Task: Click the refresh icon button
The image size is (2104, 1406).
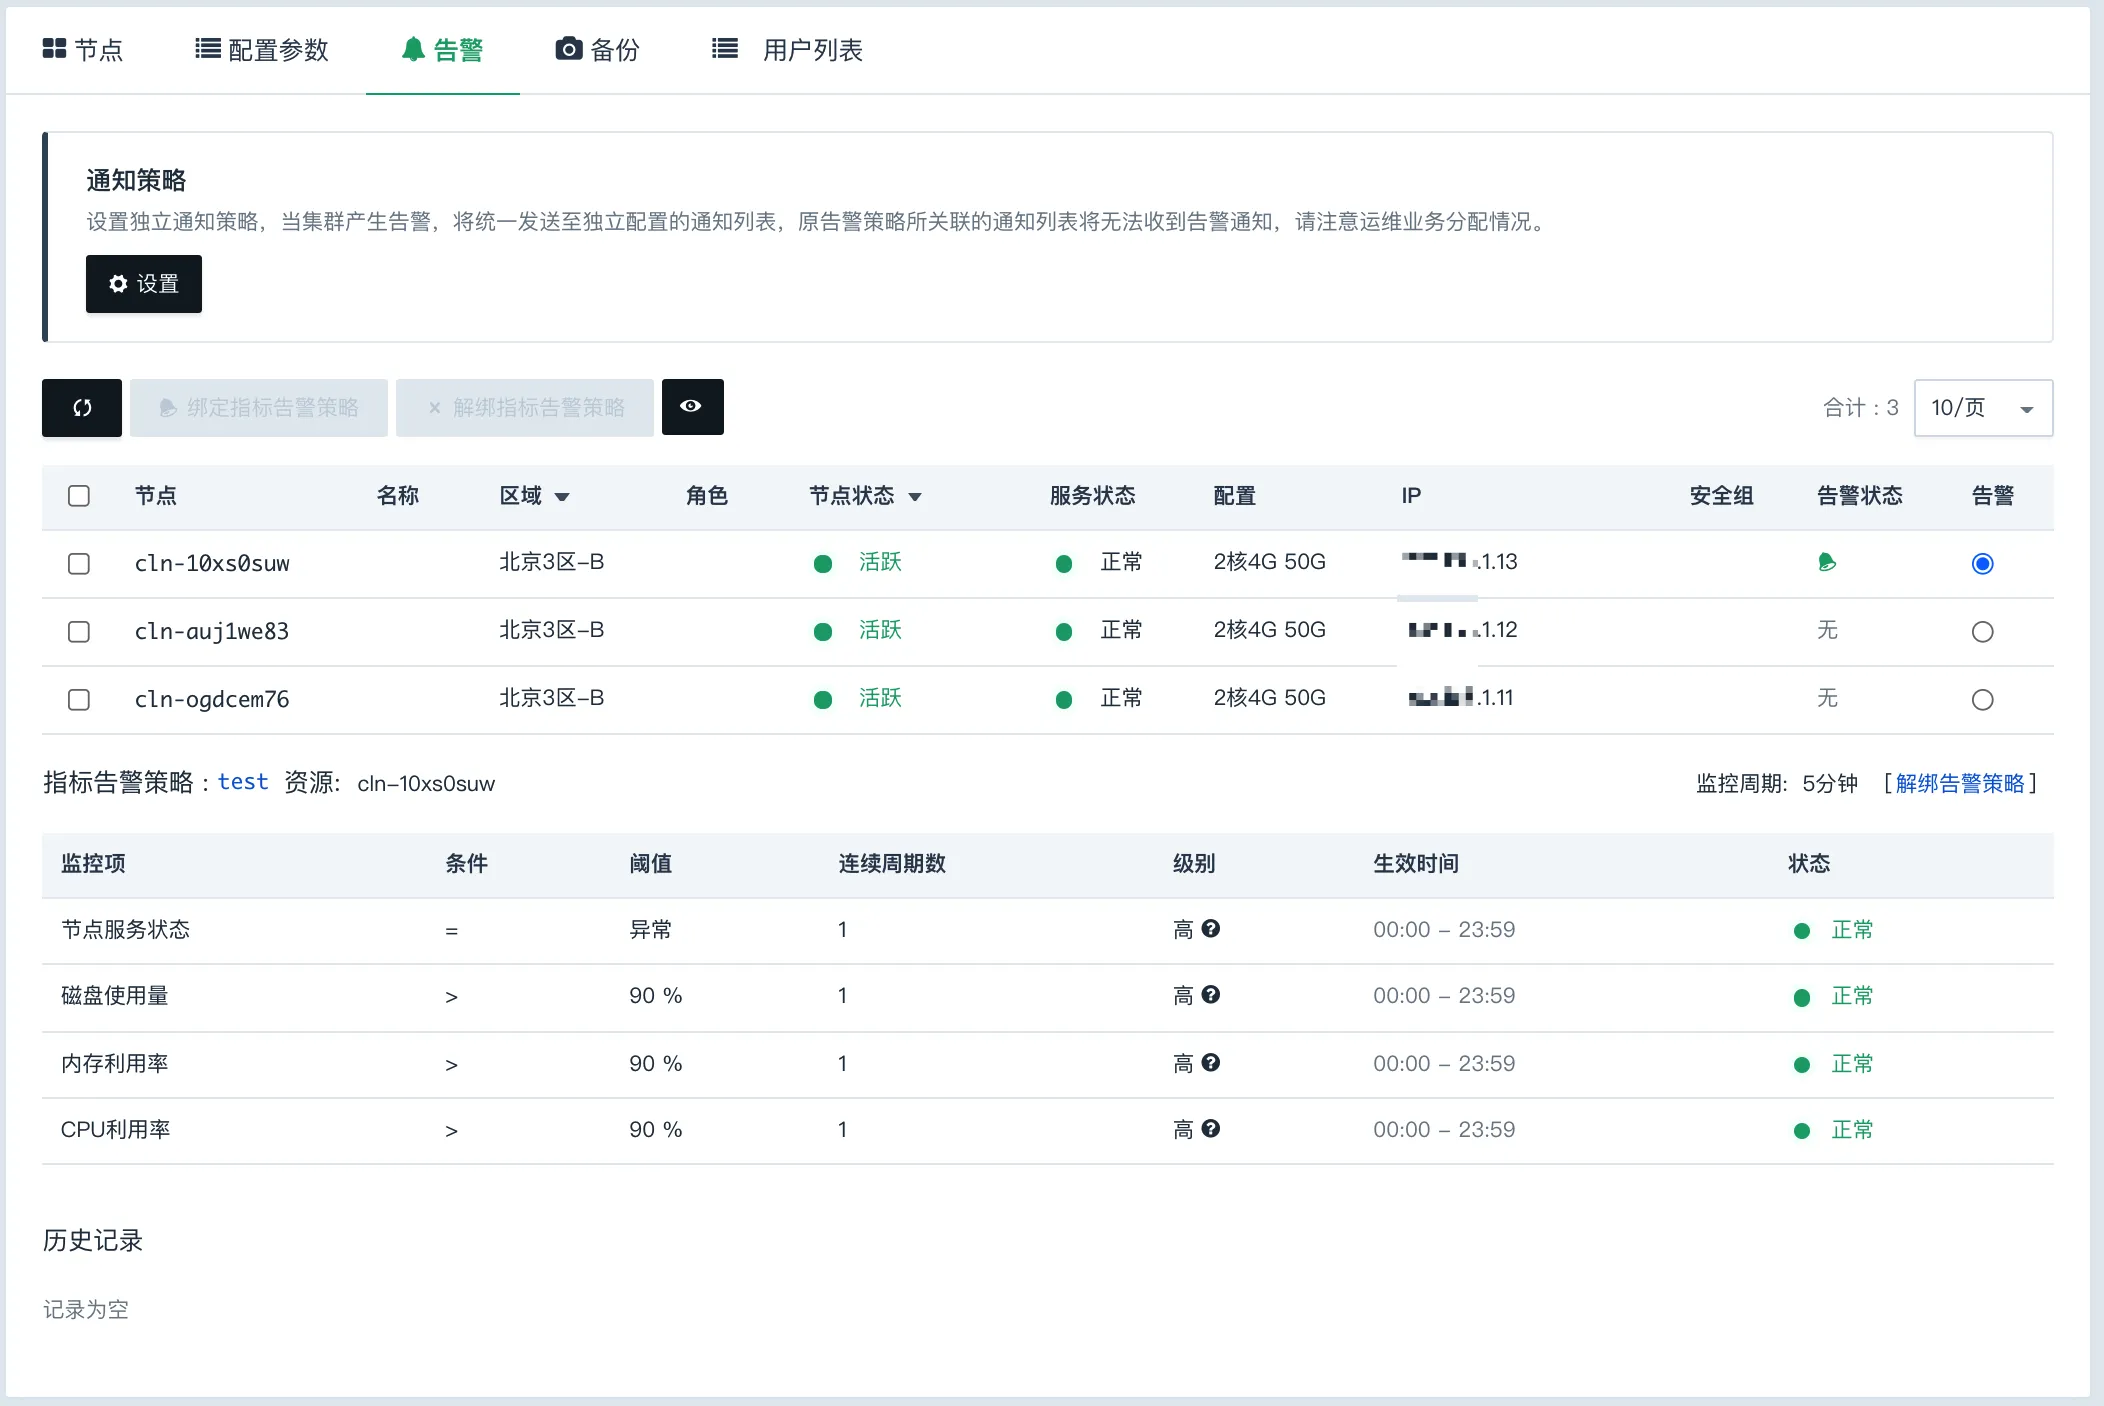Action: point(82,407)
